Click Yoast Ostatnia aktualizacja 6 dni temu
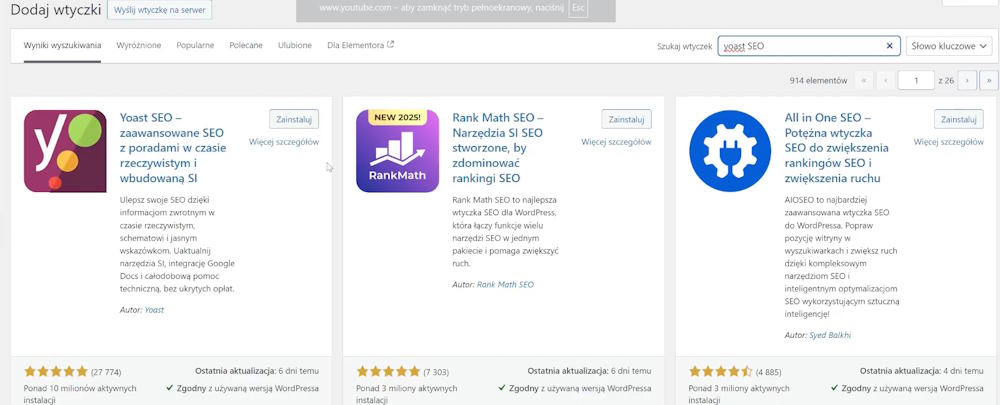 coord(256,371)
